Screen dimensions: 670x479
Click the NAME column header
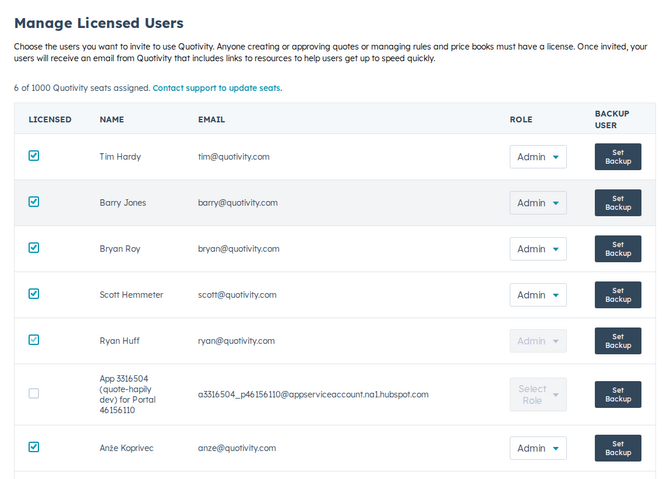click(112, 120)
